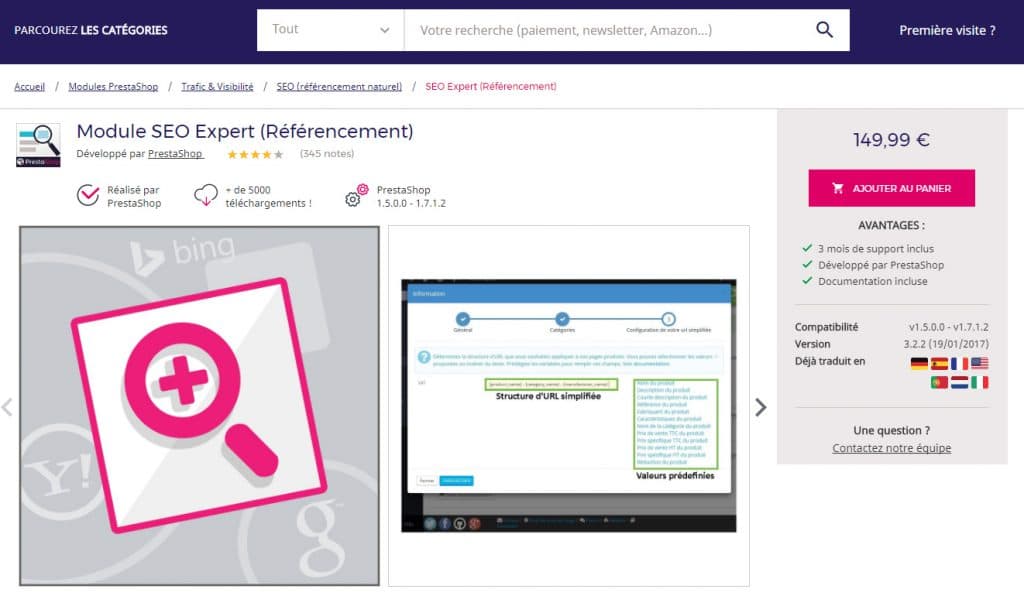Click the Portuguese flag icon
Screen dimensions: 1024x596
tap(939, 383)
